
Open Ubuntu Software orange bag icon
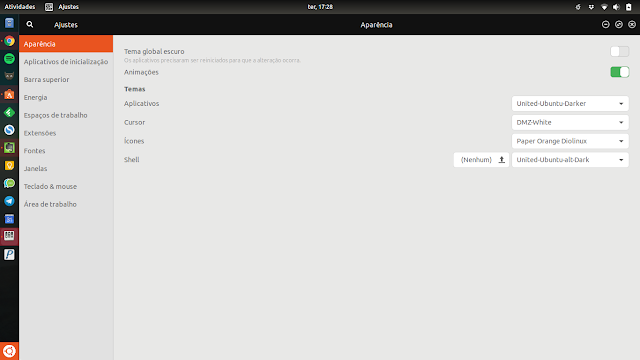(9, 94)
